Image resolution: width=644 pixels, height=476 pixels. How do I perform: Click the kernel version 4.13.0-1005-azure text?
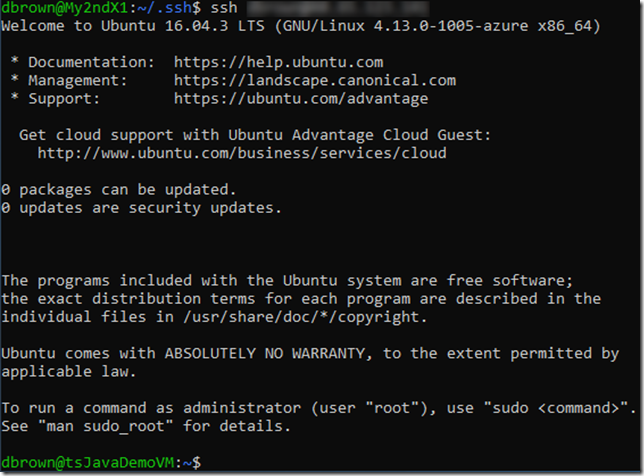[451, 26]
